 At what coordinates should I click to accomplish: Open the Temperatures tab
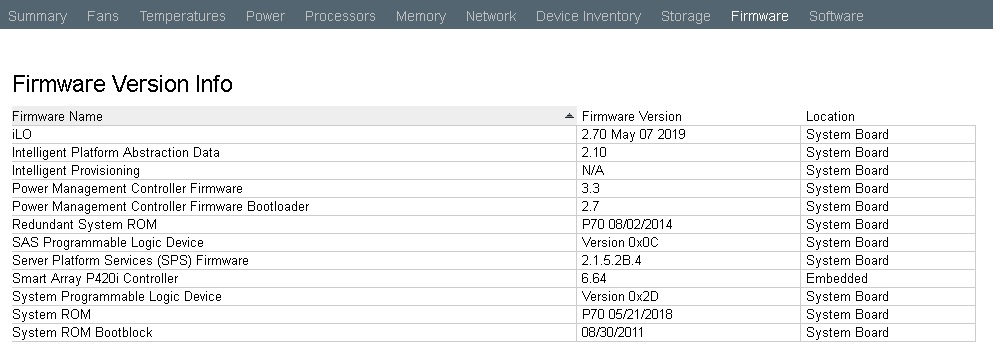click(x=182, y=16)
